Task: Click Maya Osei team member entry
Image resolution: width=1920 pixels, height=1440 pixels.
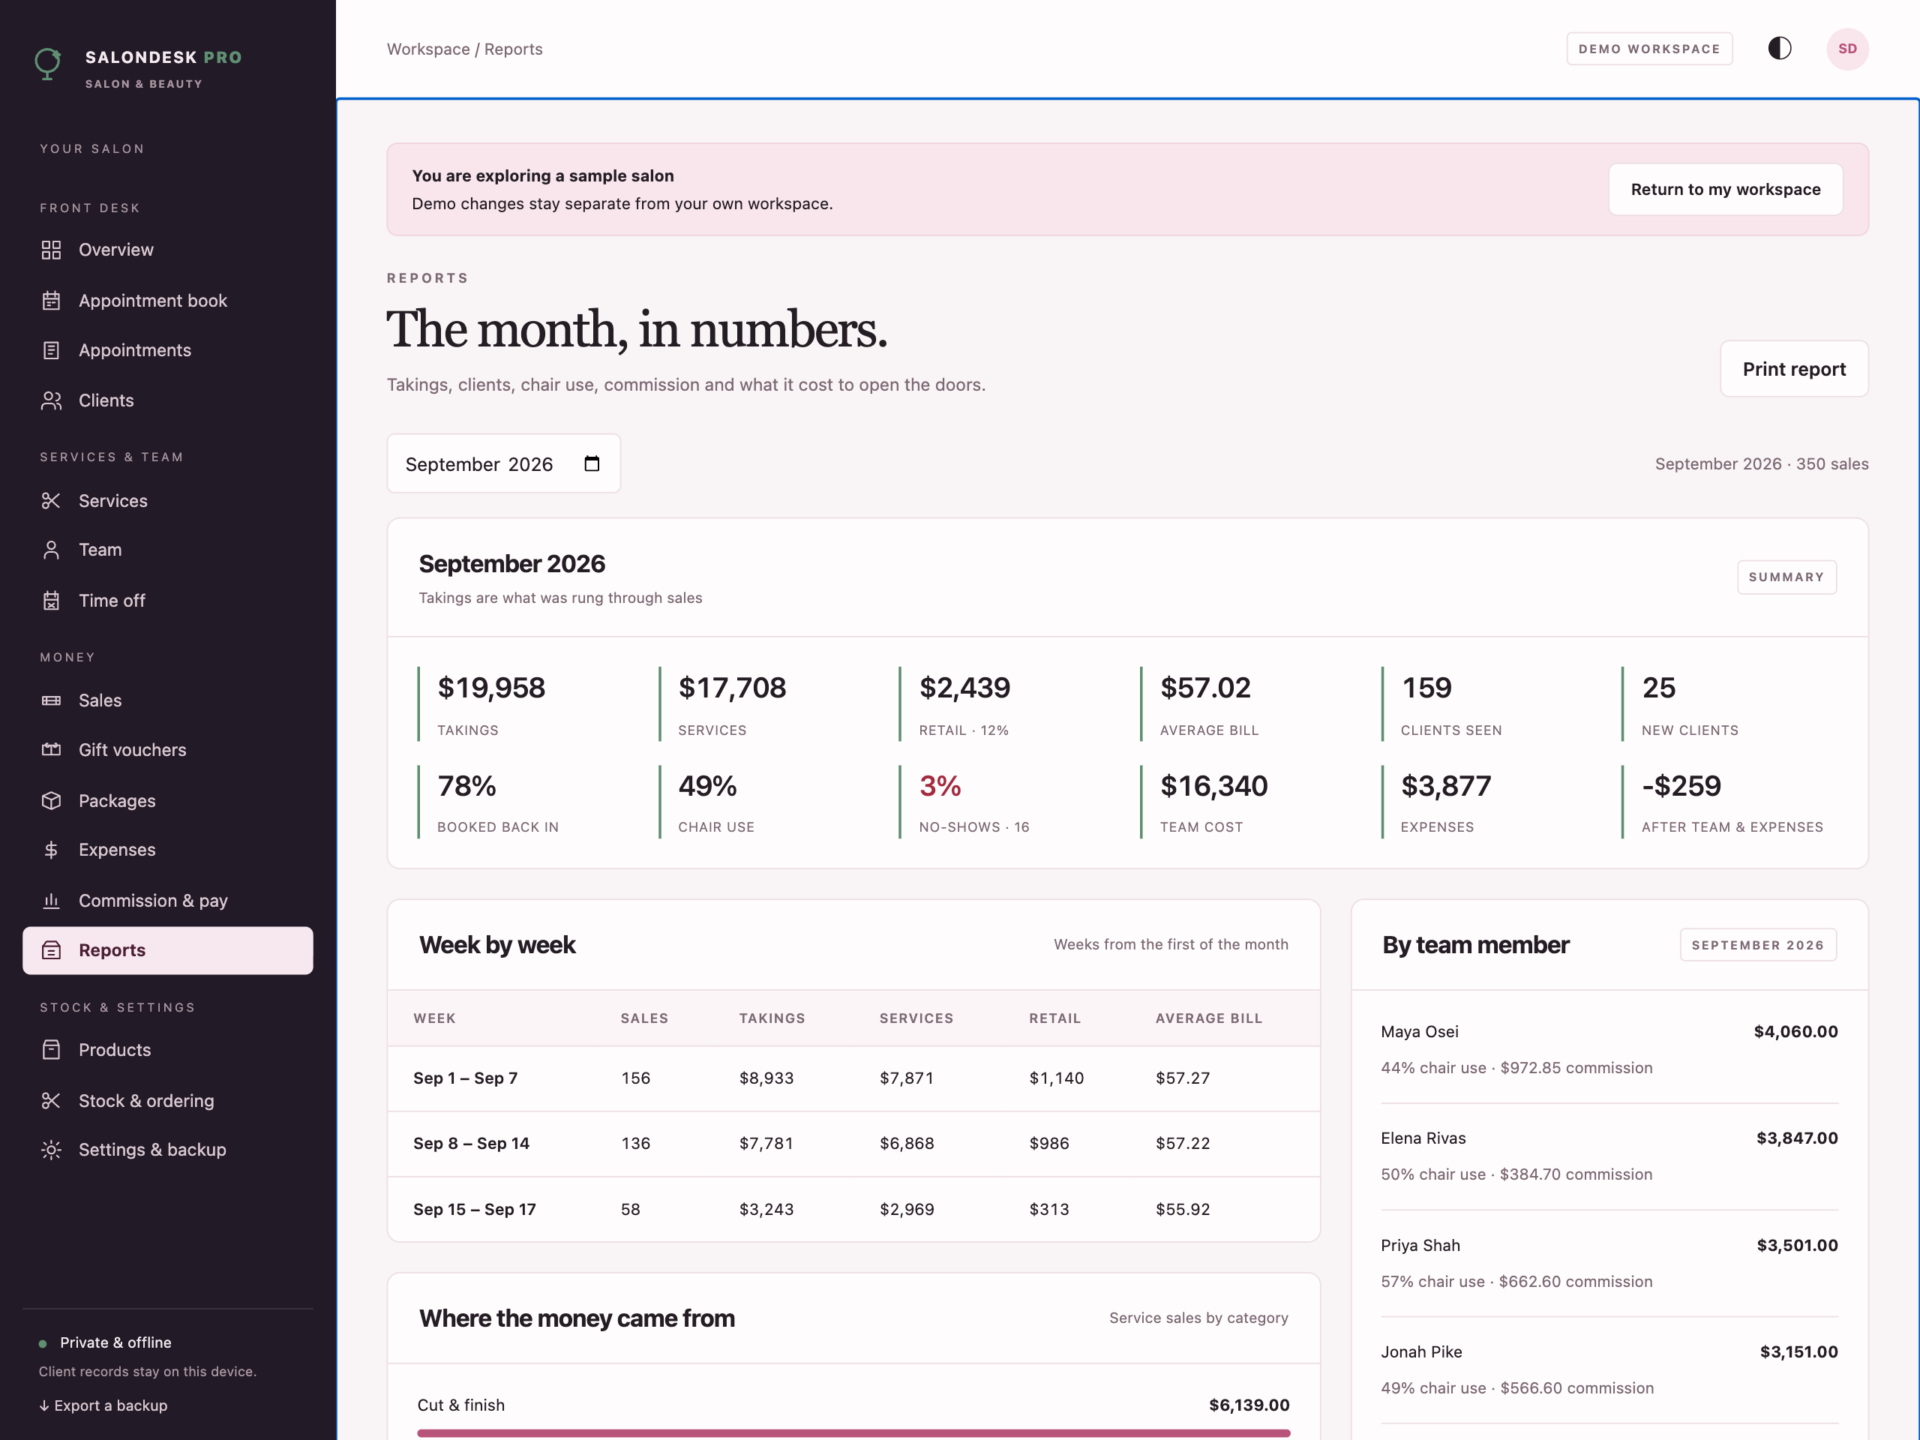Action: pyautogui.click(x=1609, y=1049)
